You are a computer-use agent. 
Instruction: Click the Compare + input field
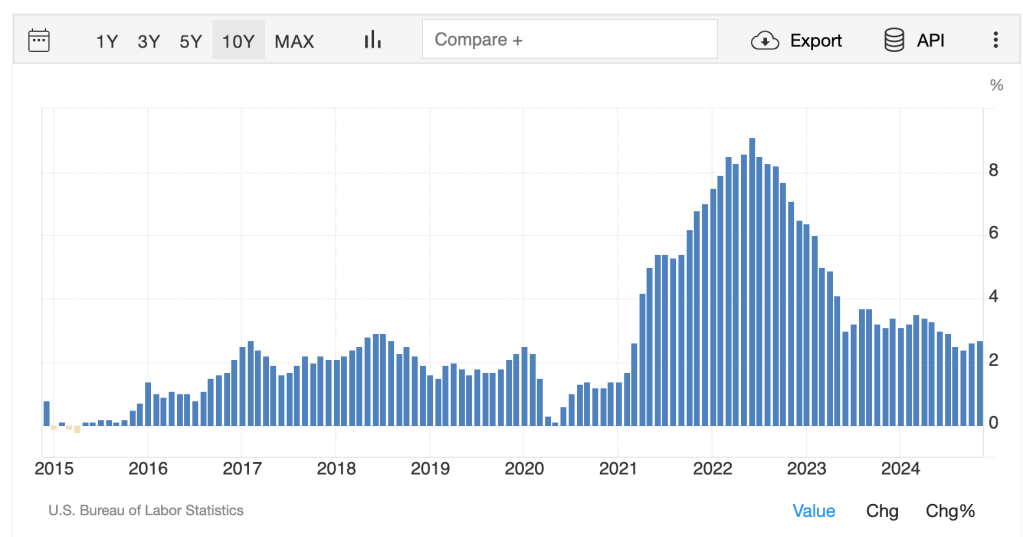[x=569, y=40]
